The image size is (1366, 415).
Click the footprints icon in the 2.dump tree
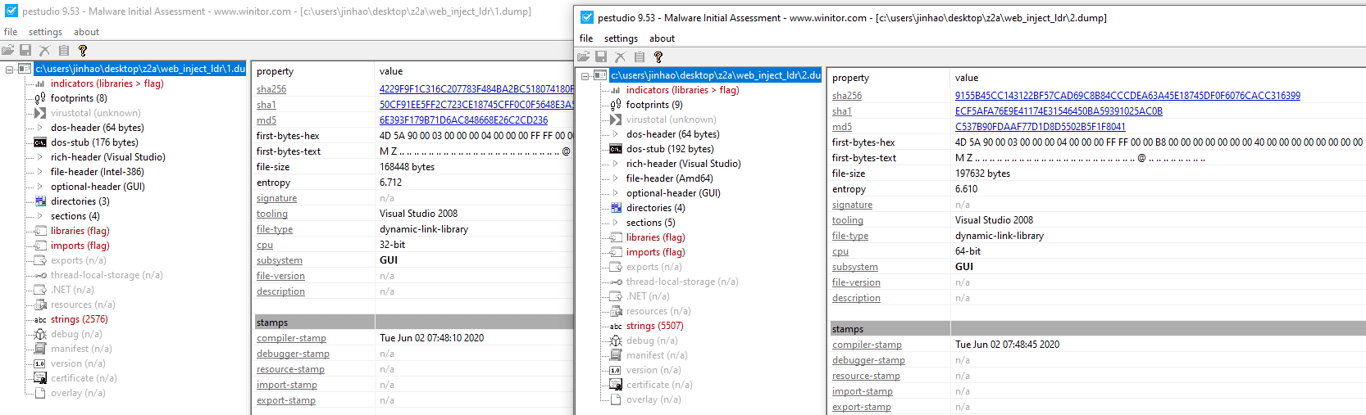tap(616, 105)
